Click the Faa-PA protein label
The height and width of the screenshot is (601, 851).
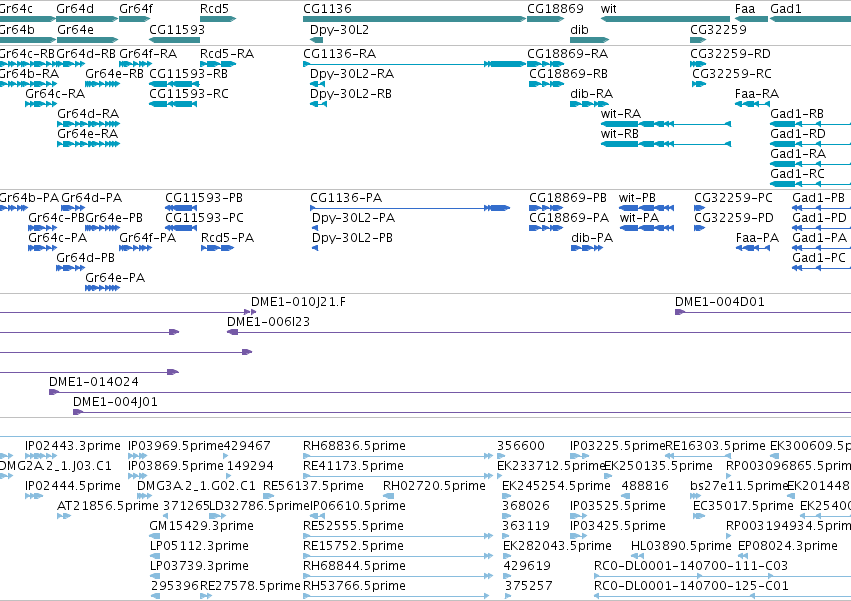coord(758,237)
